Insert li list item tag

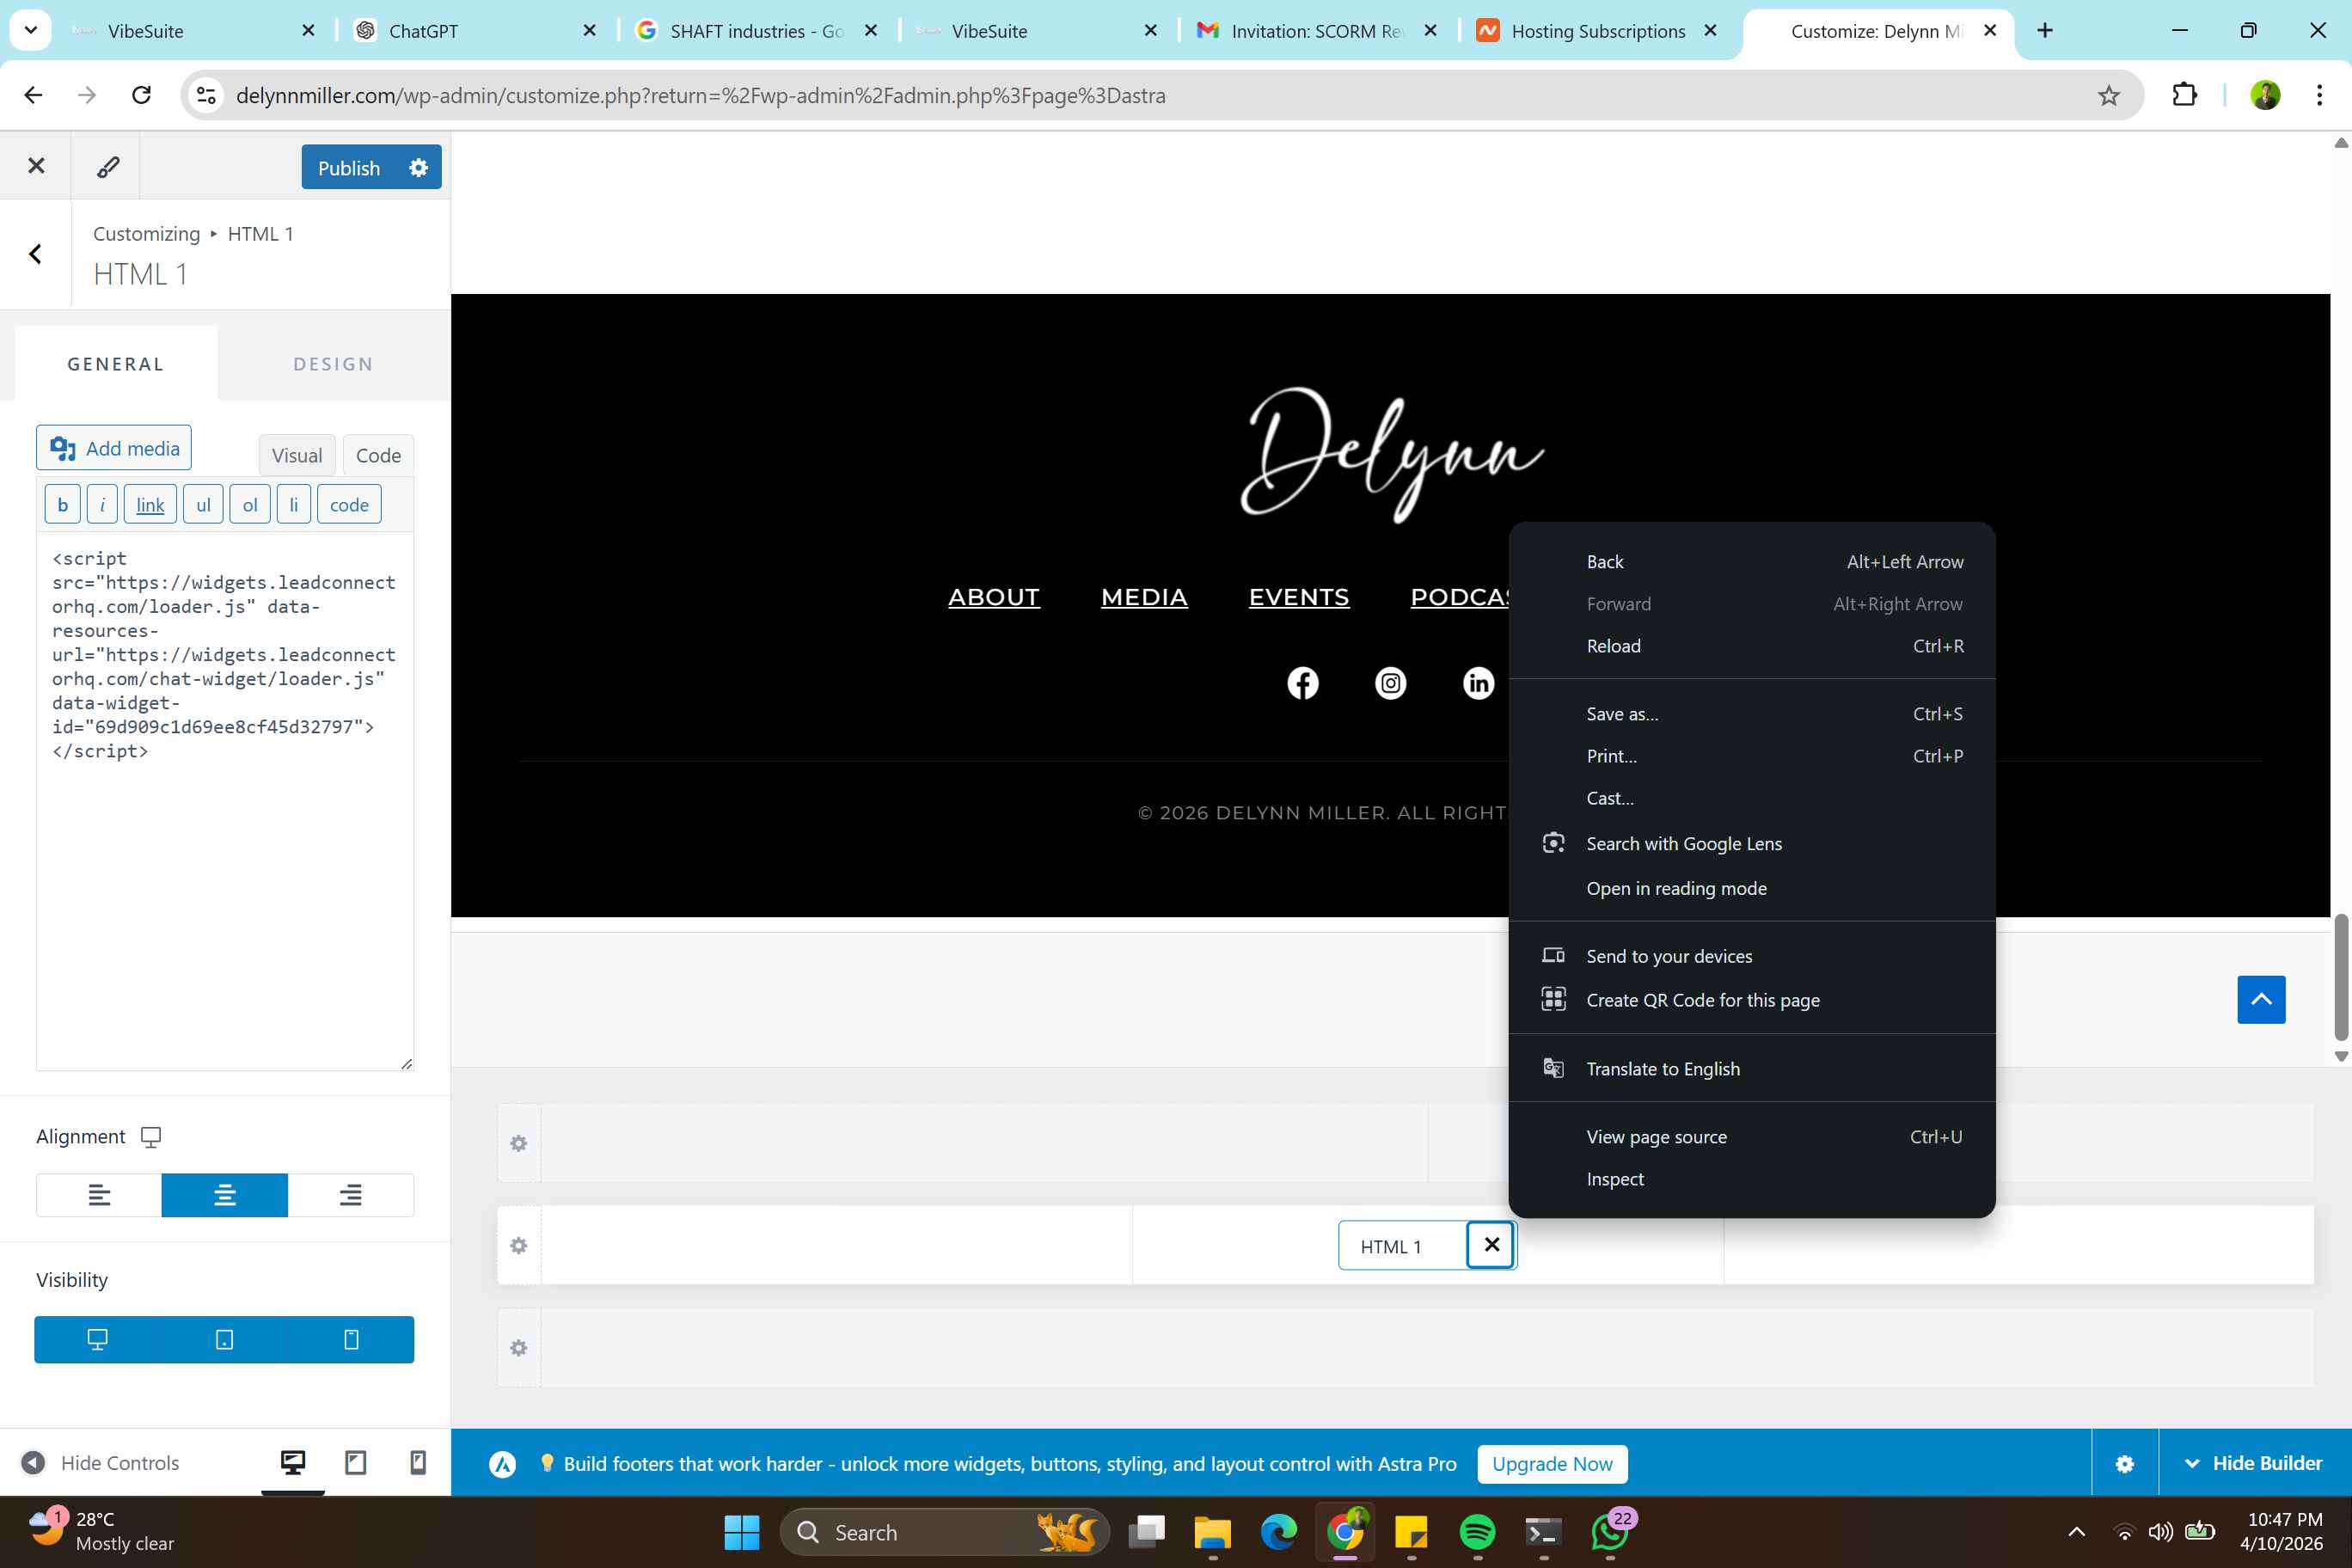pos(294,504)
